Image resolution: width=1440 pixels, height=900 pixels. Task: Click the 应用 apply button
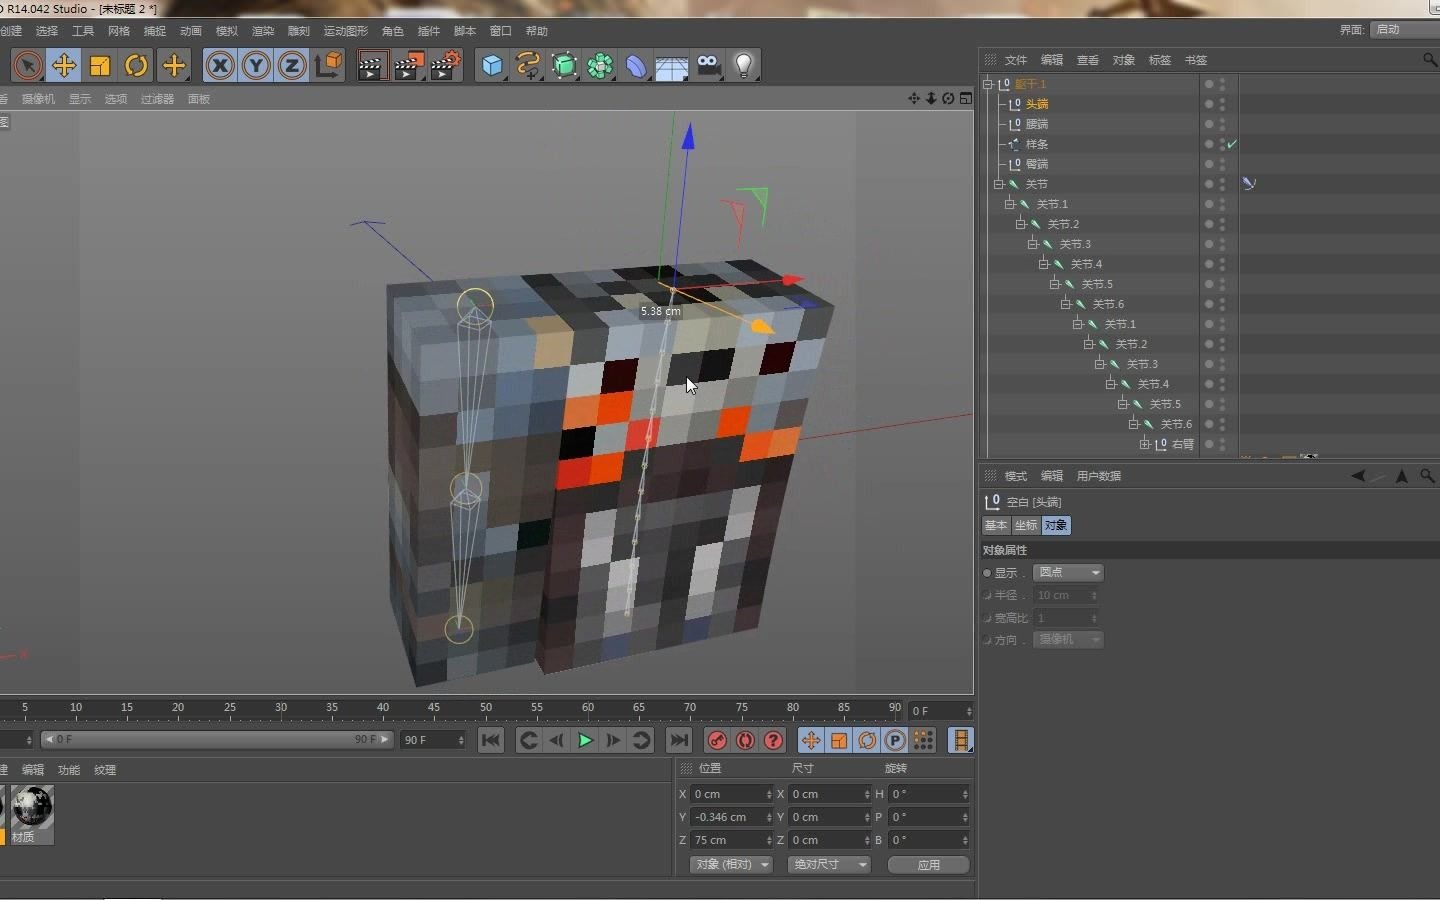(929, 865)
